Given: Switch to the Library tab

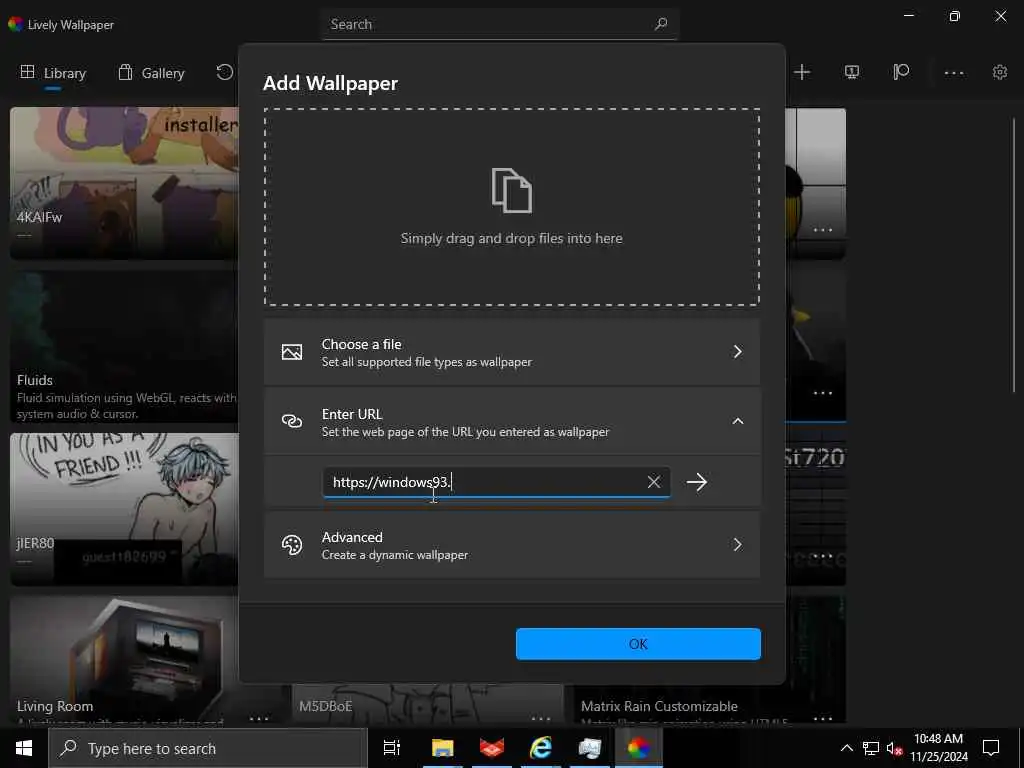Looking at the screenshot, I should pos(53,73).
